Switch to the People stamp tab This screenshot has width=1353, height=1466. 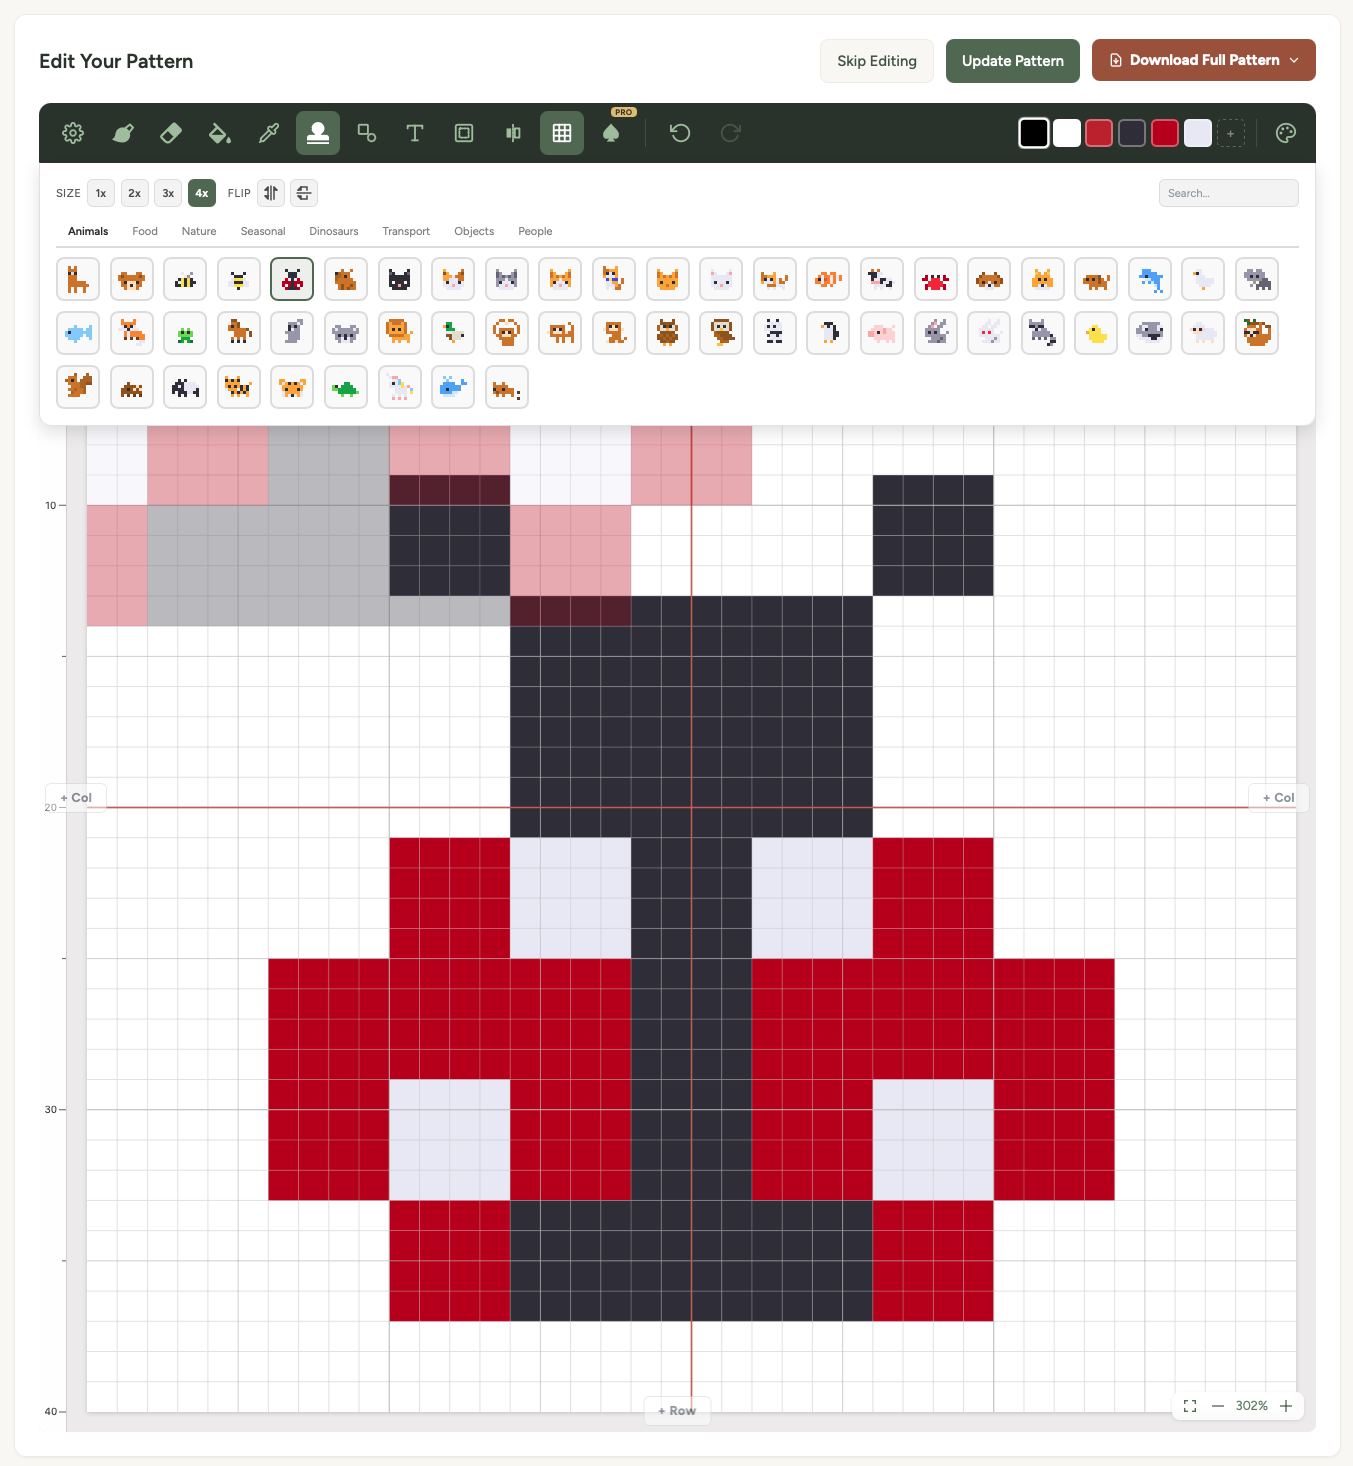535,231
